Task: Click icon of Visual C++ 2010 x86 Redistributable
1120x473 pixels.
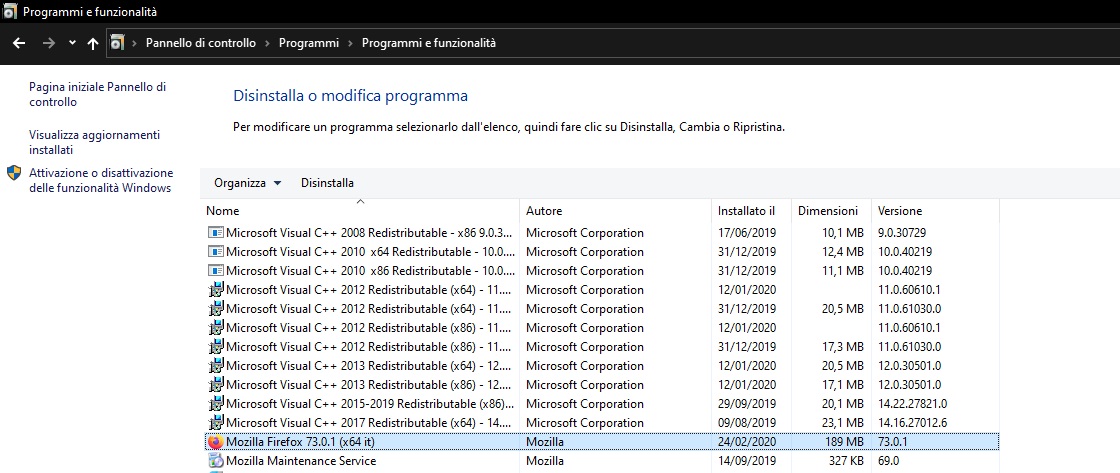Action: [x=216, y=271]
